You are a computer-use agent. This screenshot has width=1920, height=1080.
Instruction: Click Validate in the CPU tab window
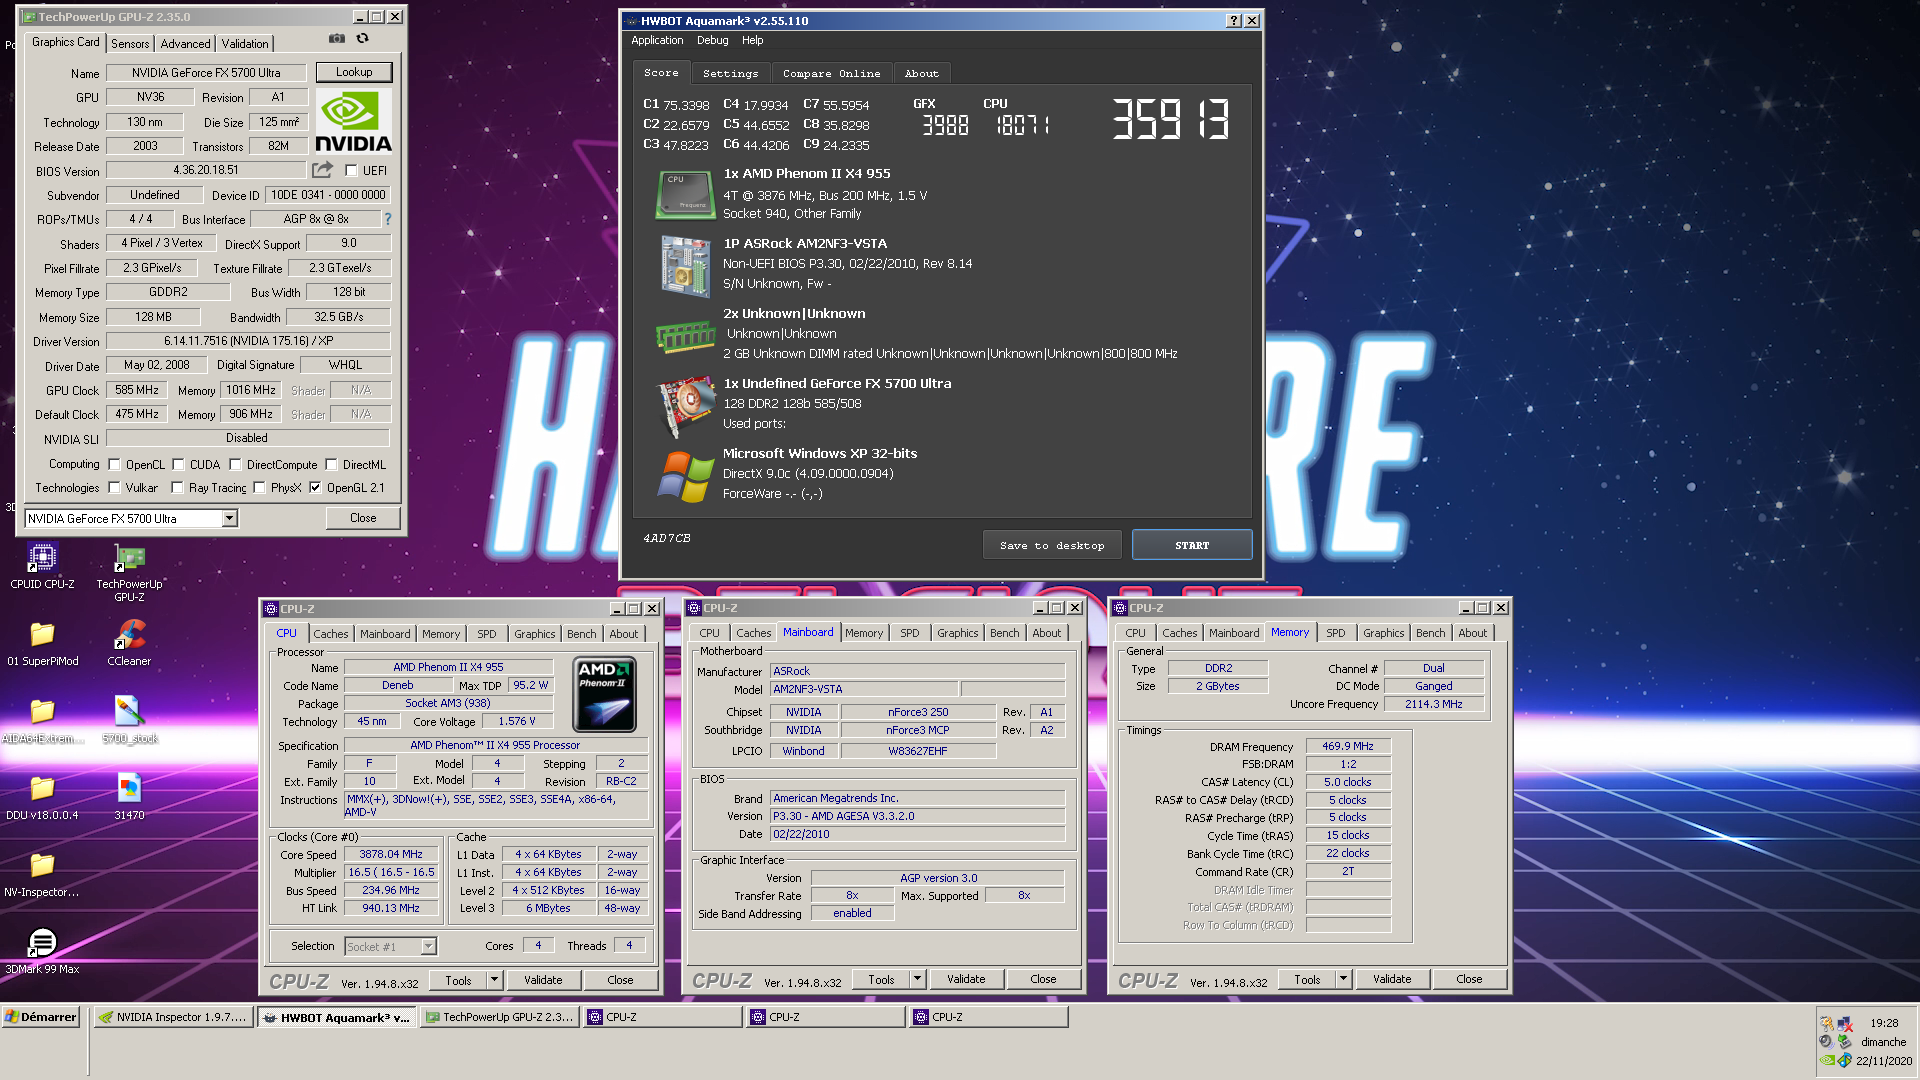click(x=543, y=980)
